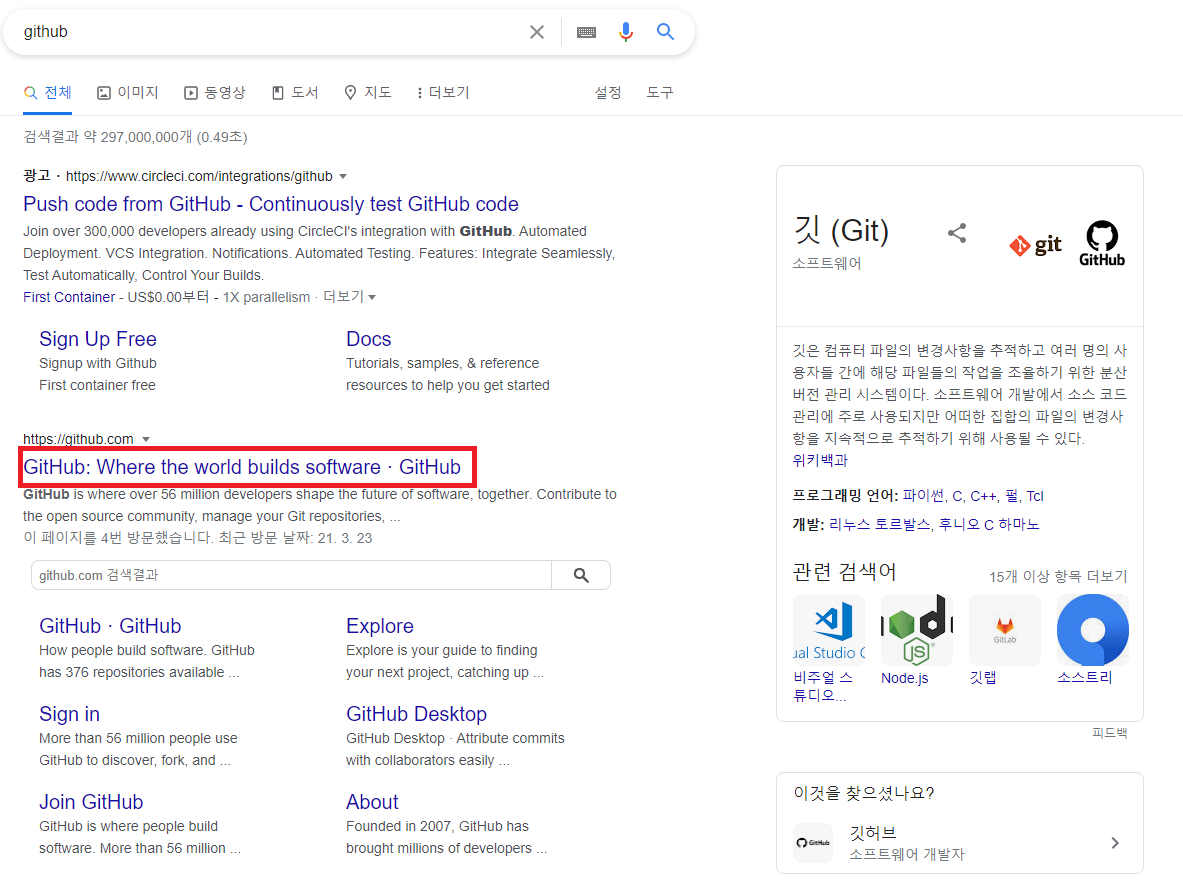Switch to the 동영상 tab
Screen dimensions: 1183x887
[x=215, y=93]
